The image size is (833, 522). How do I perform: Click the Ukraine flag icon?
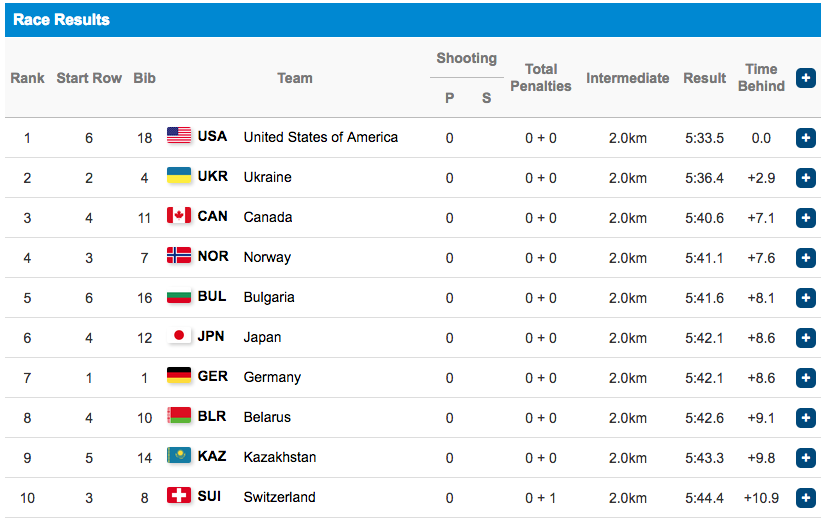tap(179, 176)
